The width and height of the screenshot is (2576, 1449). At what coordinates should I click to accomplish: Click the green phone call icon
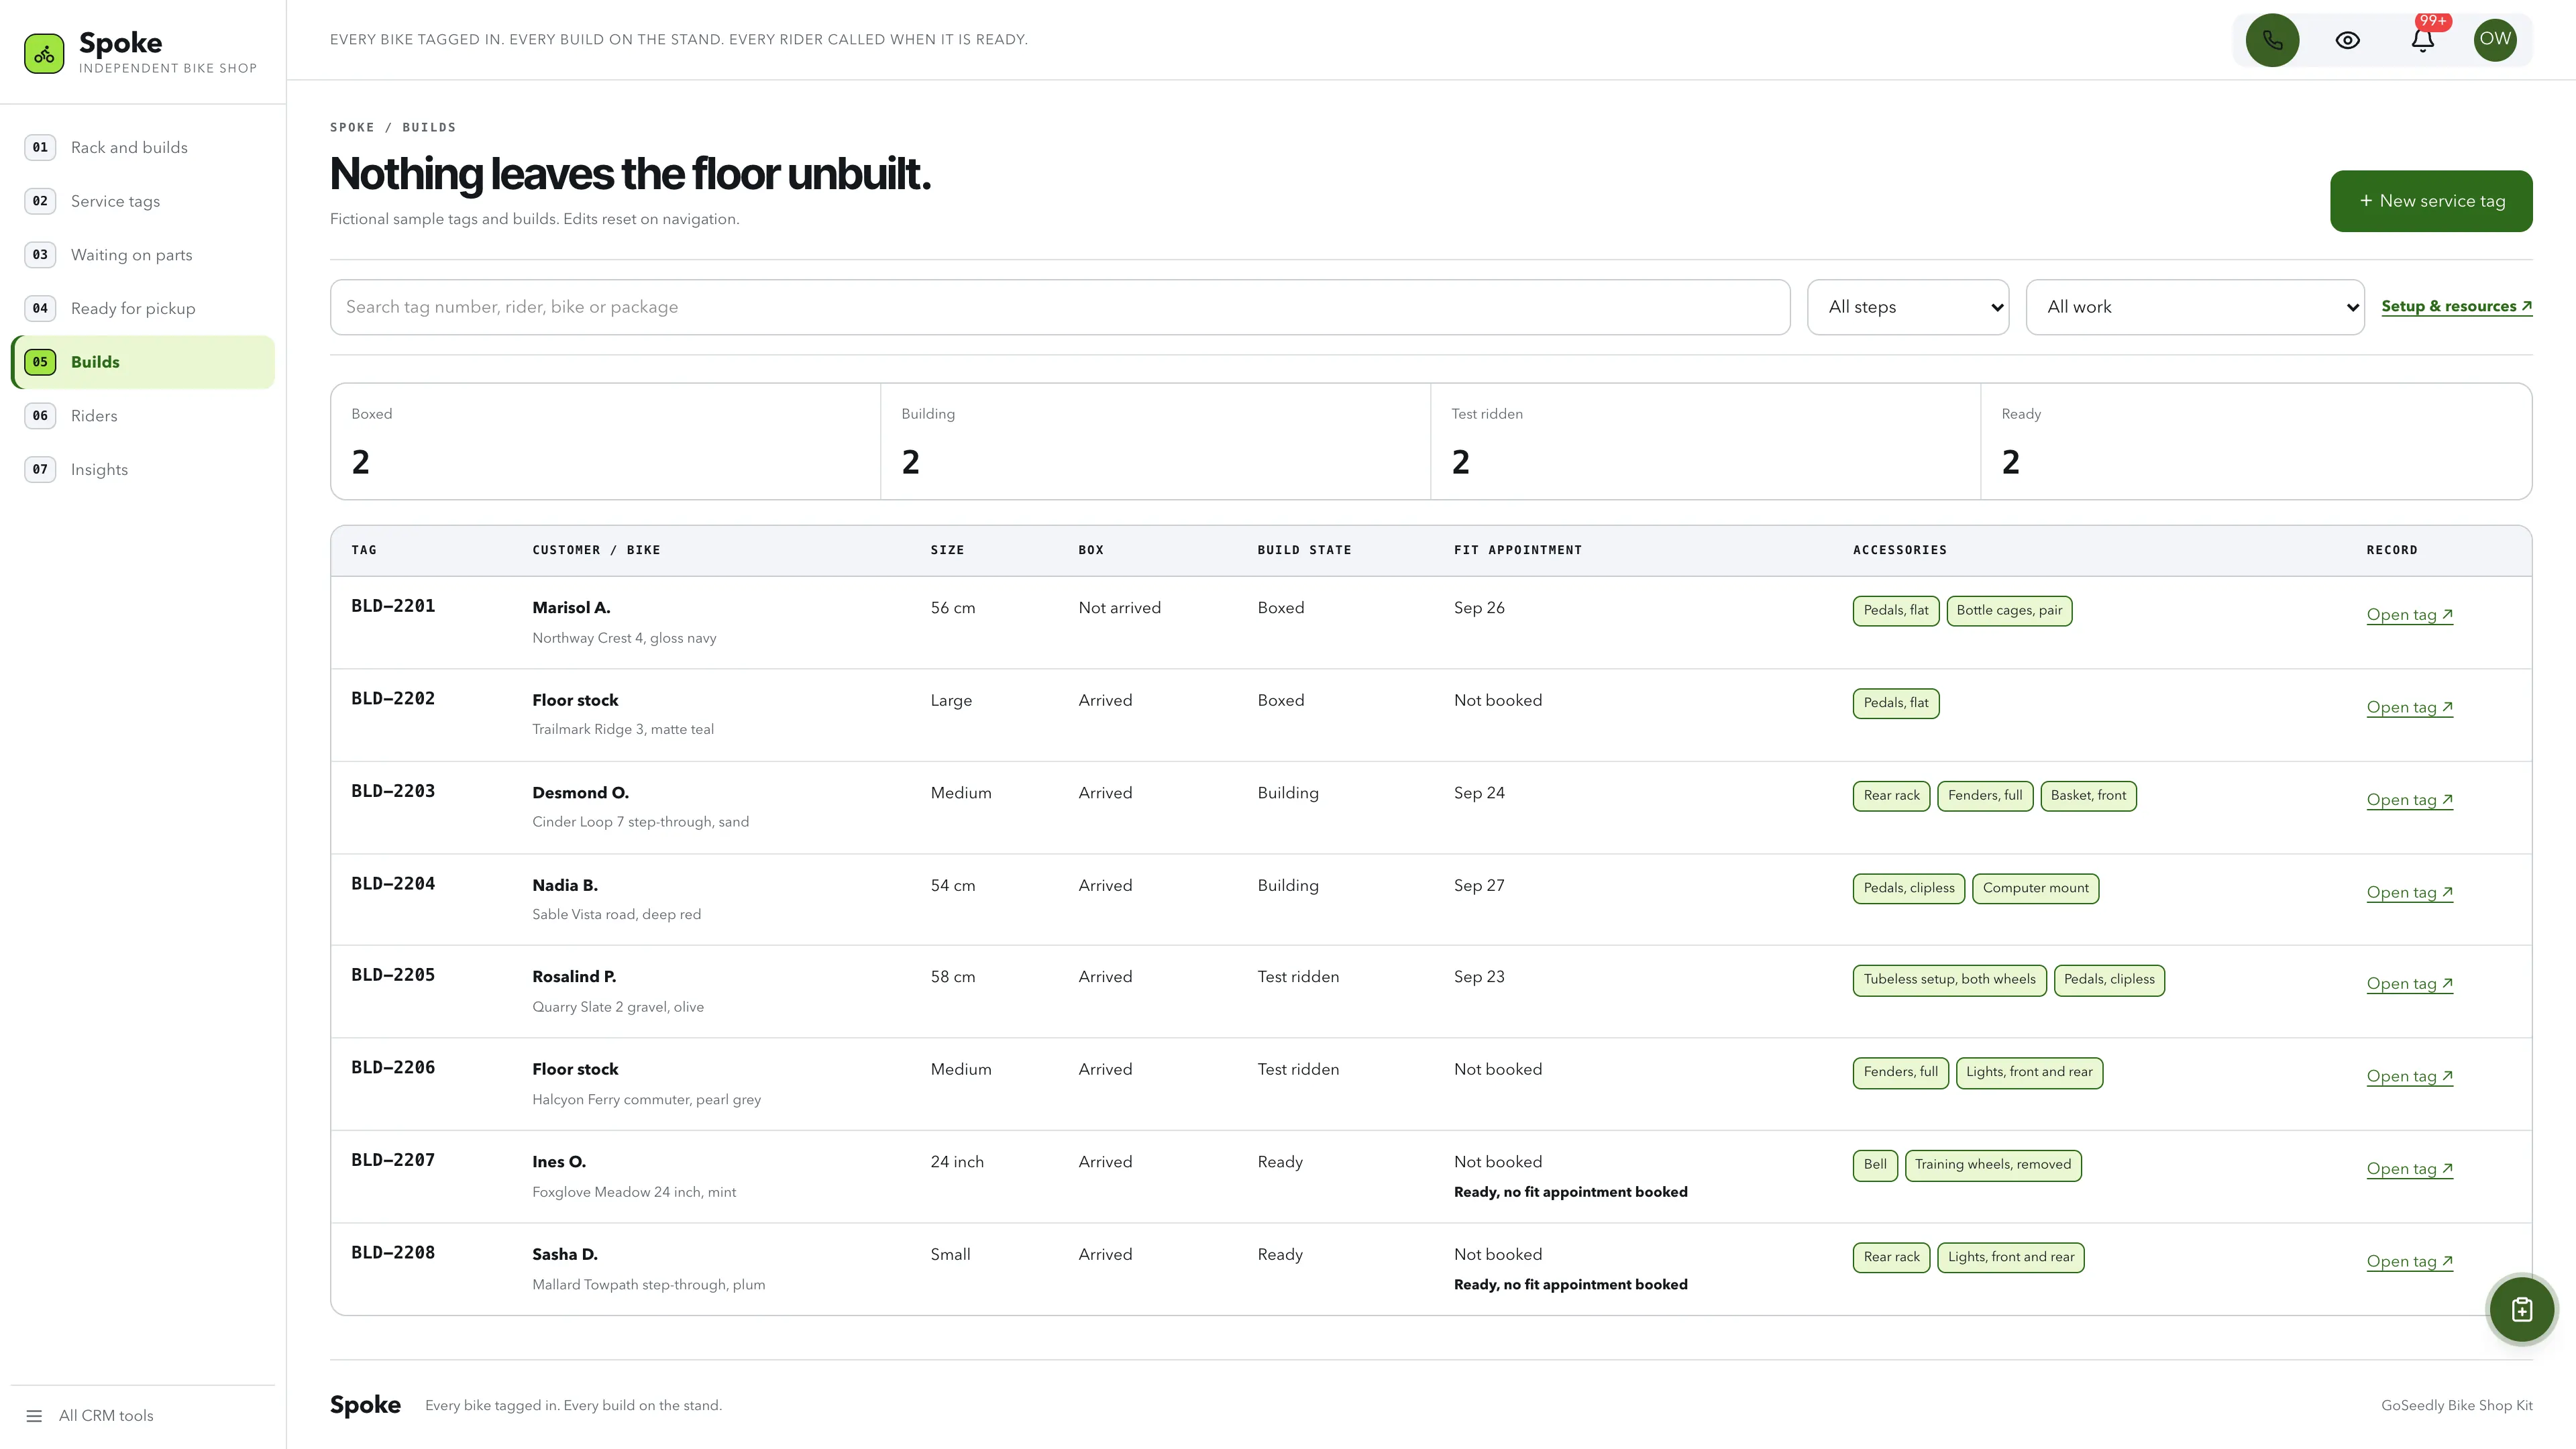coord(2272,40)
